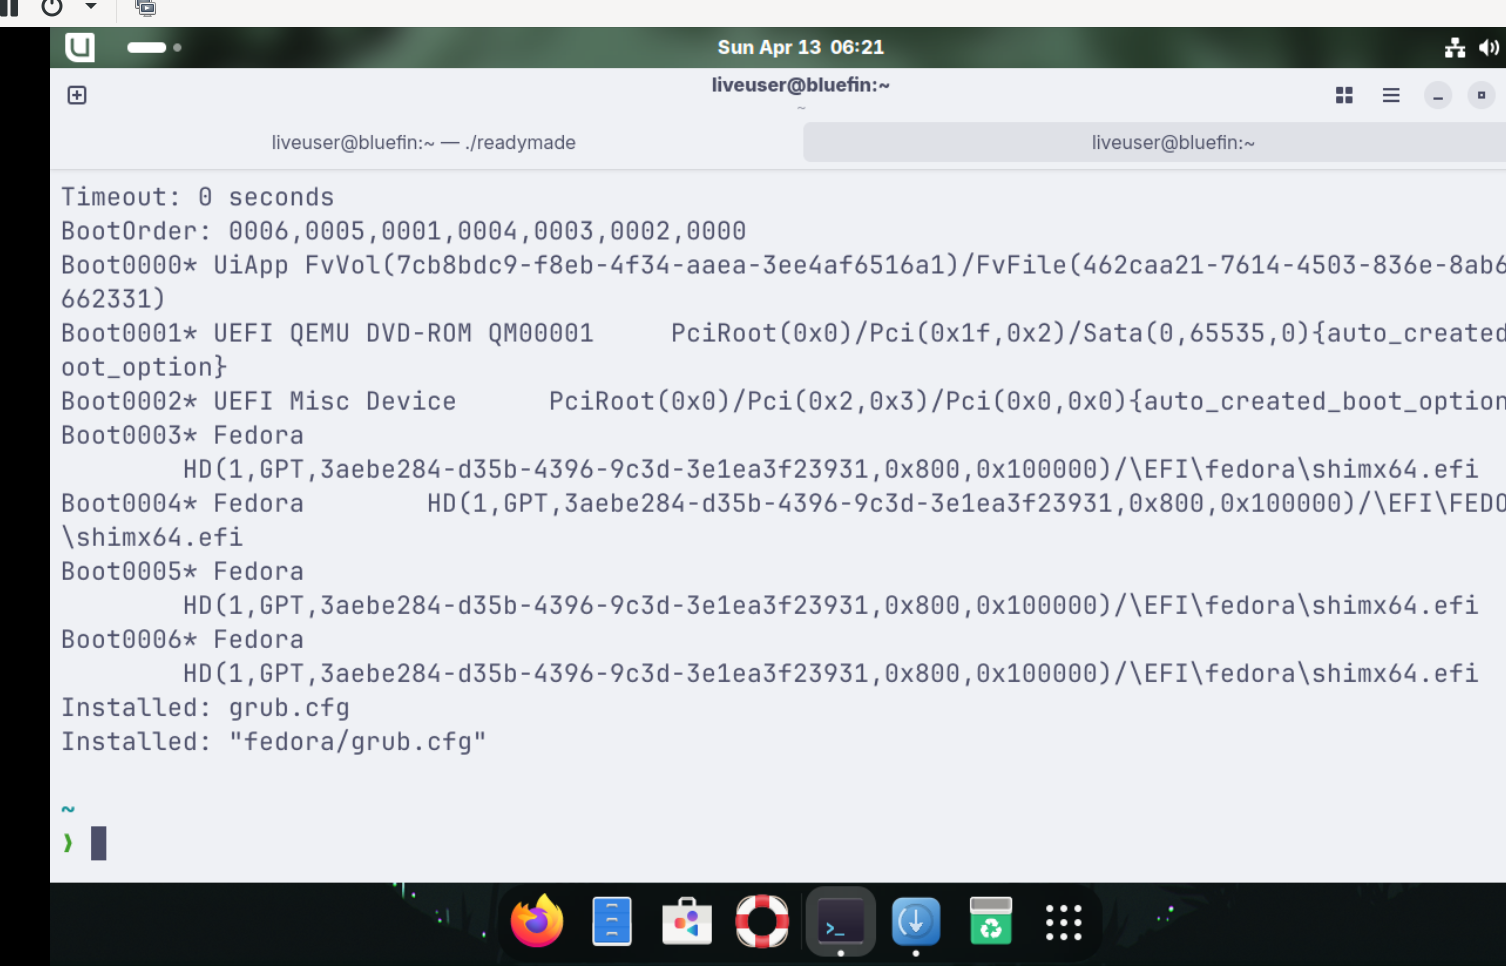The width and height of the screenshot is (1506, 966).
Task: Expand the power options dropdown arrow
Action: point(91,6)
